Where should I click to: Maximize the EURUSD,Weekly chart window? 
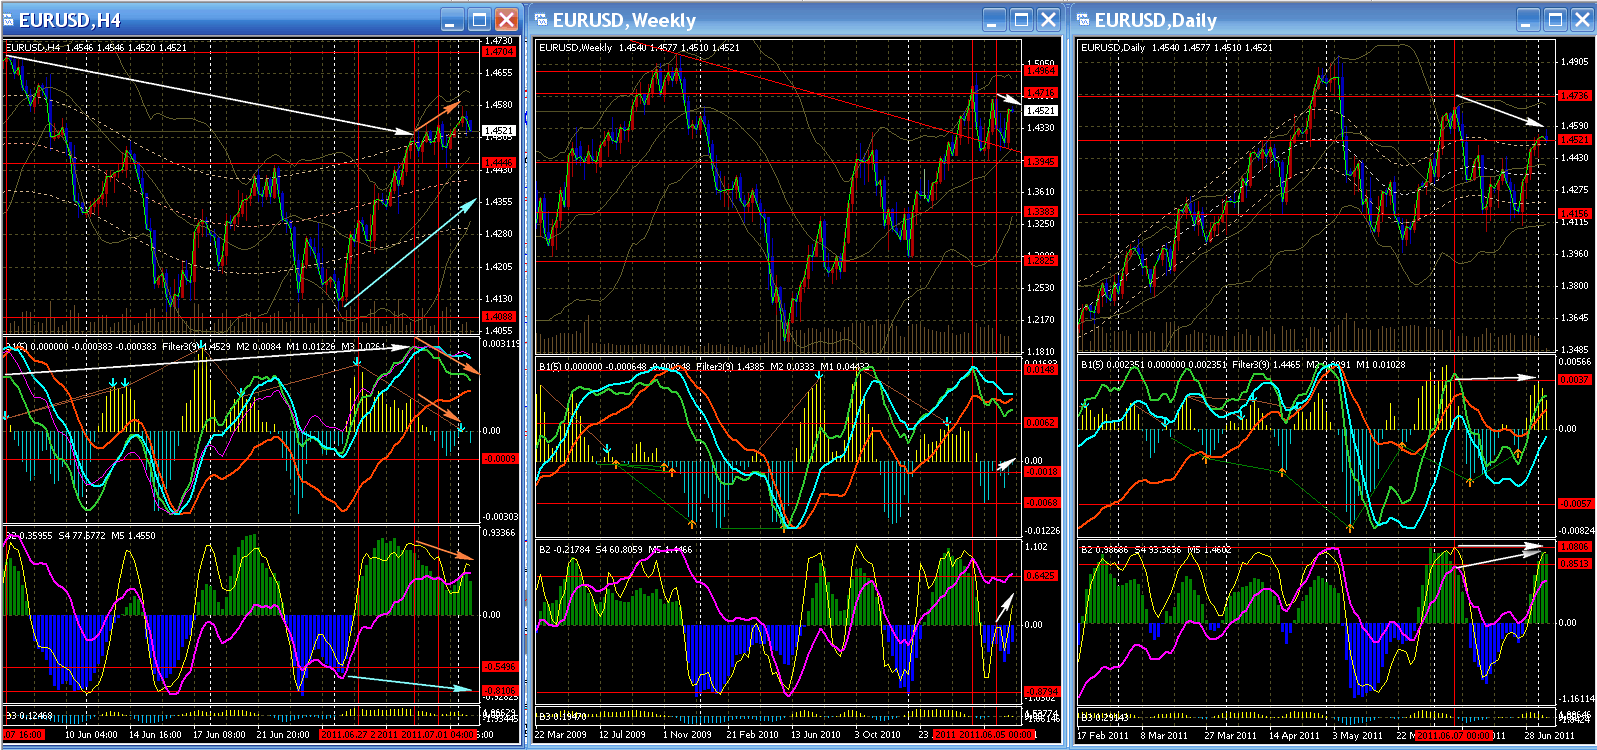(1021, 20)
